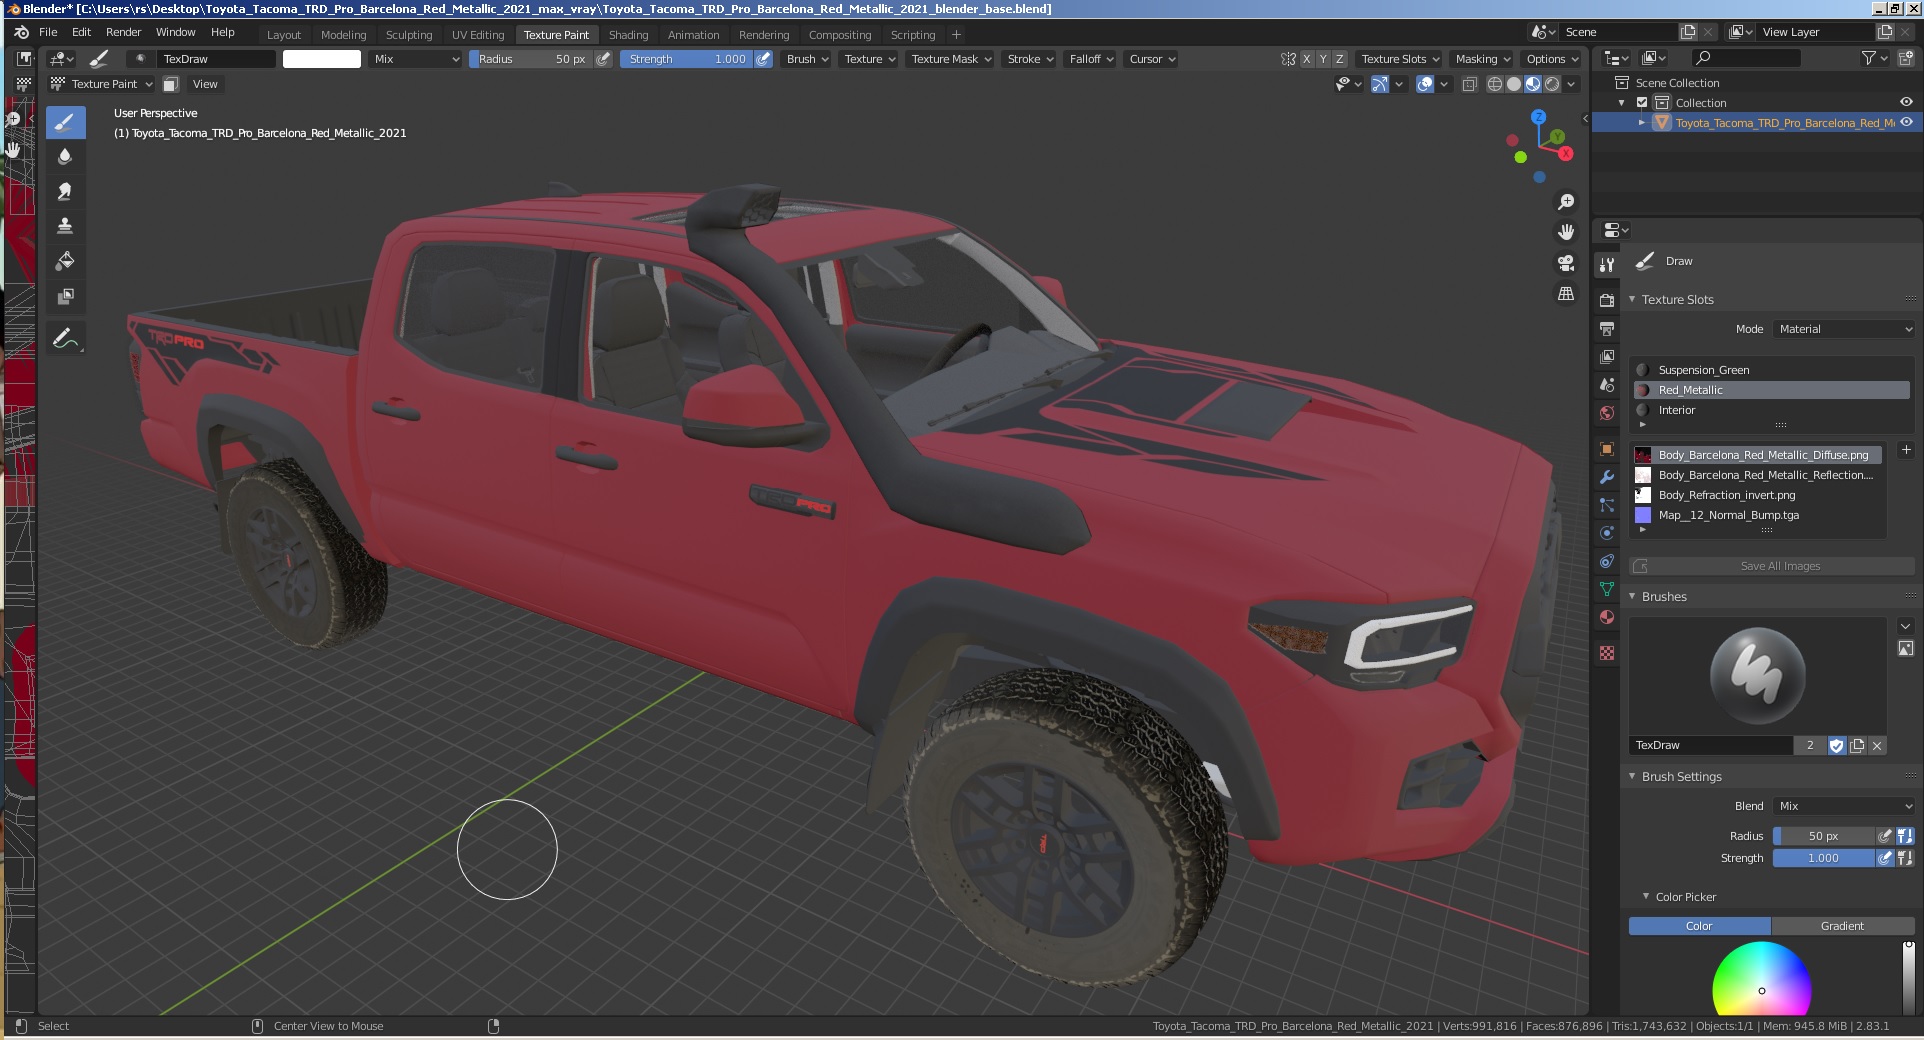The width and height of the screenshot is (1924, 1040).
Task: Select the Smear tool
Action: click(x=65, y=191)
